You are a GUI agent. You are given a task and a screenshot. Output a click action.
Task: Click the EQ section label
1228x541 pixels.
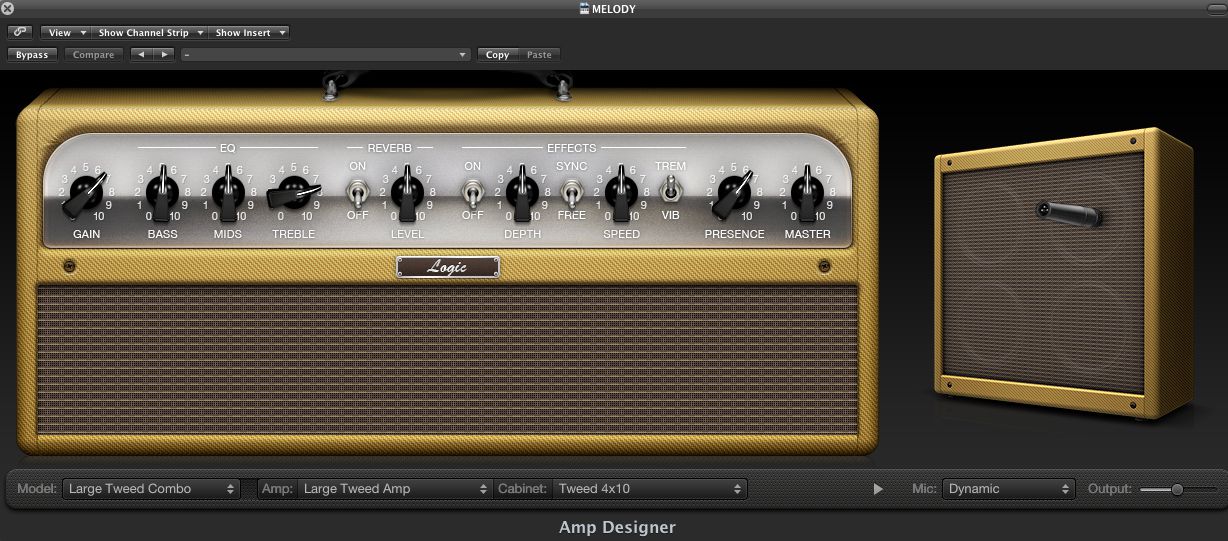228,148
